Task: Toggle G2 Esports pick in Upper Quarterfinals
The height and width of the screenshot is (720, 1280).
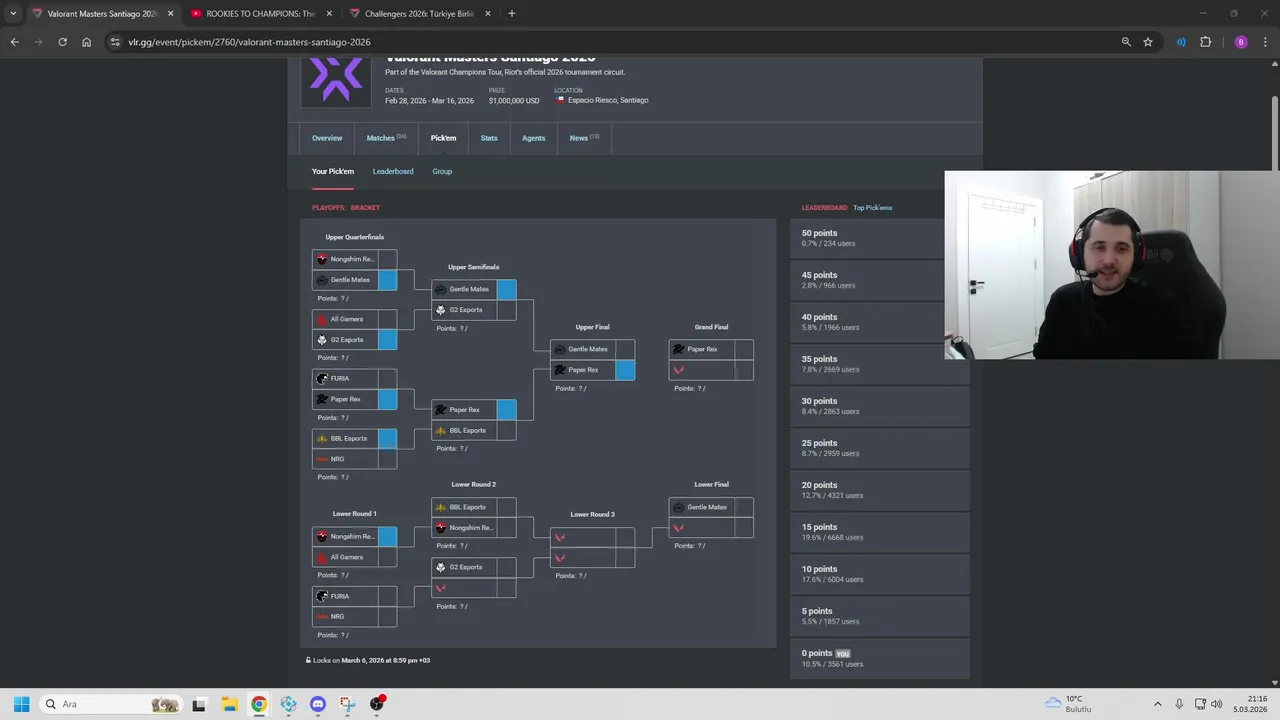Action: (354, 340)
